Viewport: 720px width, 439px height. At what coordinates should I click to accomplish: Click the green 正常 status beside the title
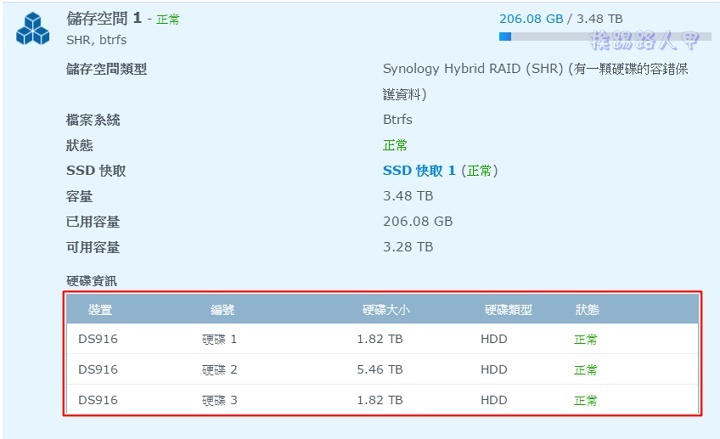pos(168,19)
